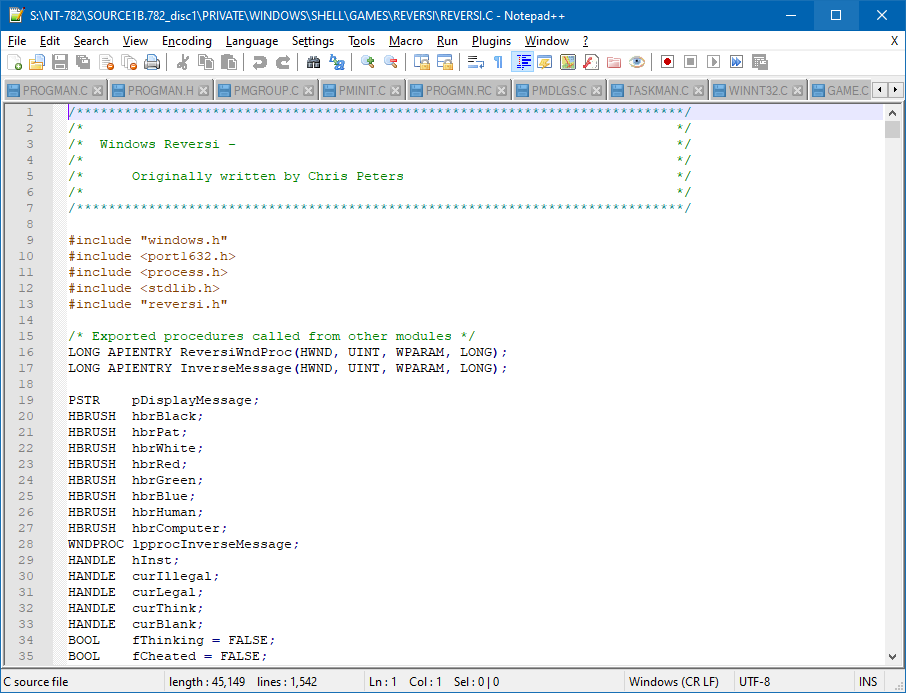Screen dimensions: 906x693
Task: Click the vertical scrollbar down arrow
Action: point(892,657)
